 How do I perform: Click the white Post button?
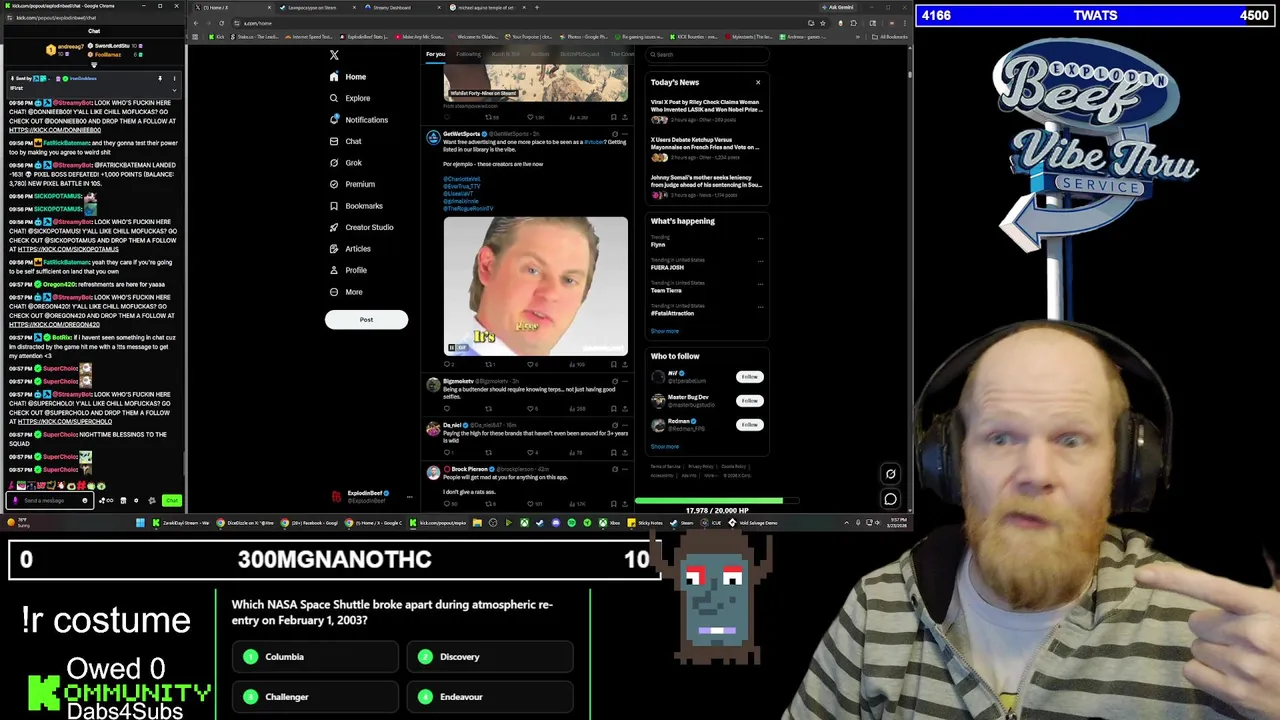pos(366,320)
